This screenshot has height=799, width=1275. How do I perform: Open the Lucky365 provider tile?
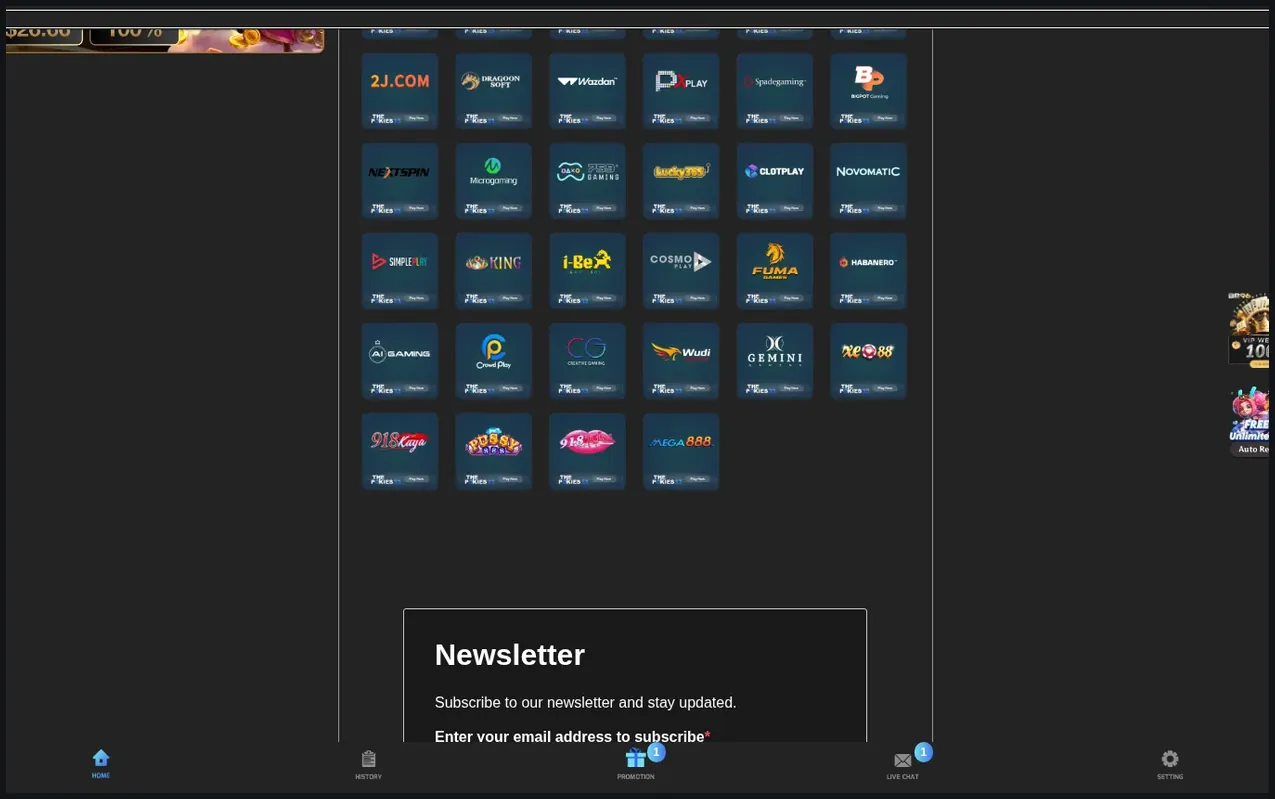(x=681, y=181)
